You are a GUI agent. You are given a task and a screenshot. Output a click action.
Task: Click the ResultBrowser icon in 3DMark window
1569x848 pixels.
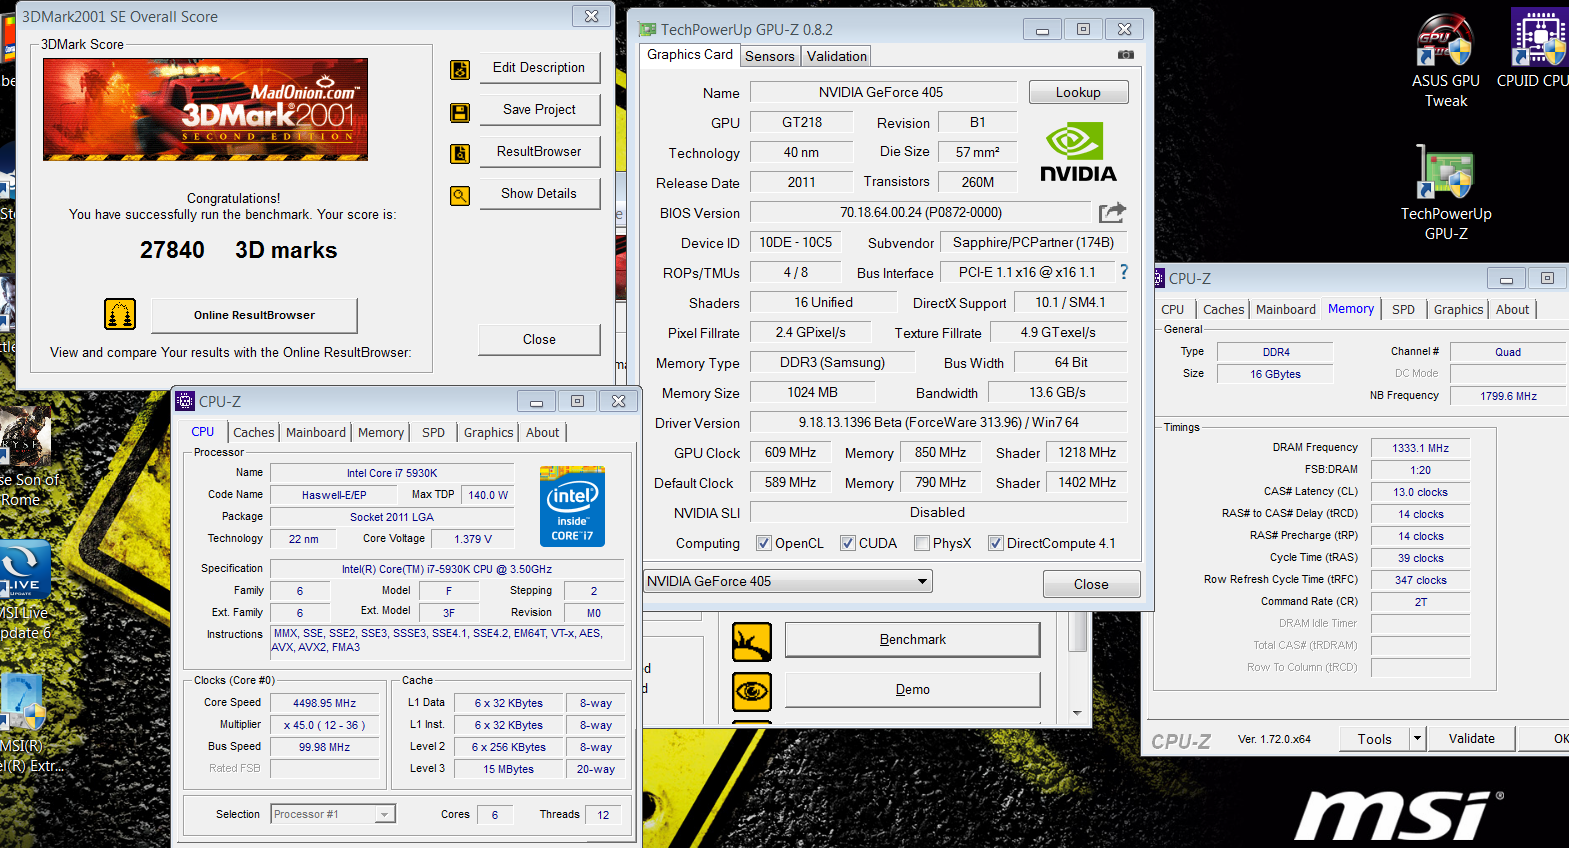coord(460,154)
